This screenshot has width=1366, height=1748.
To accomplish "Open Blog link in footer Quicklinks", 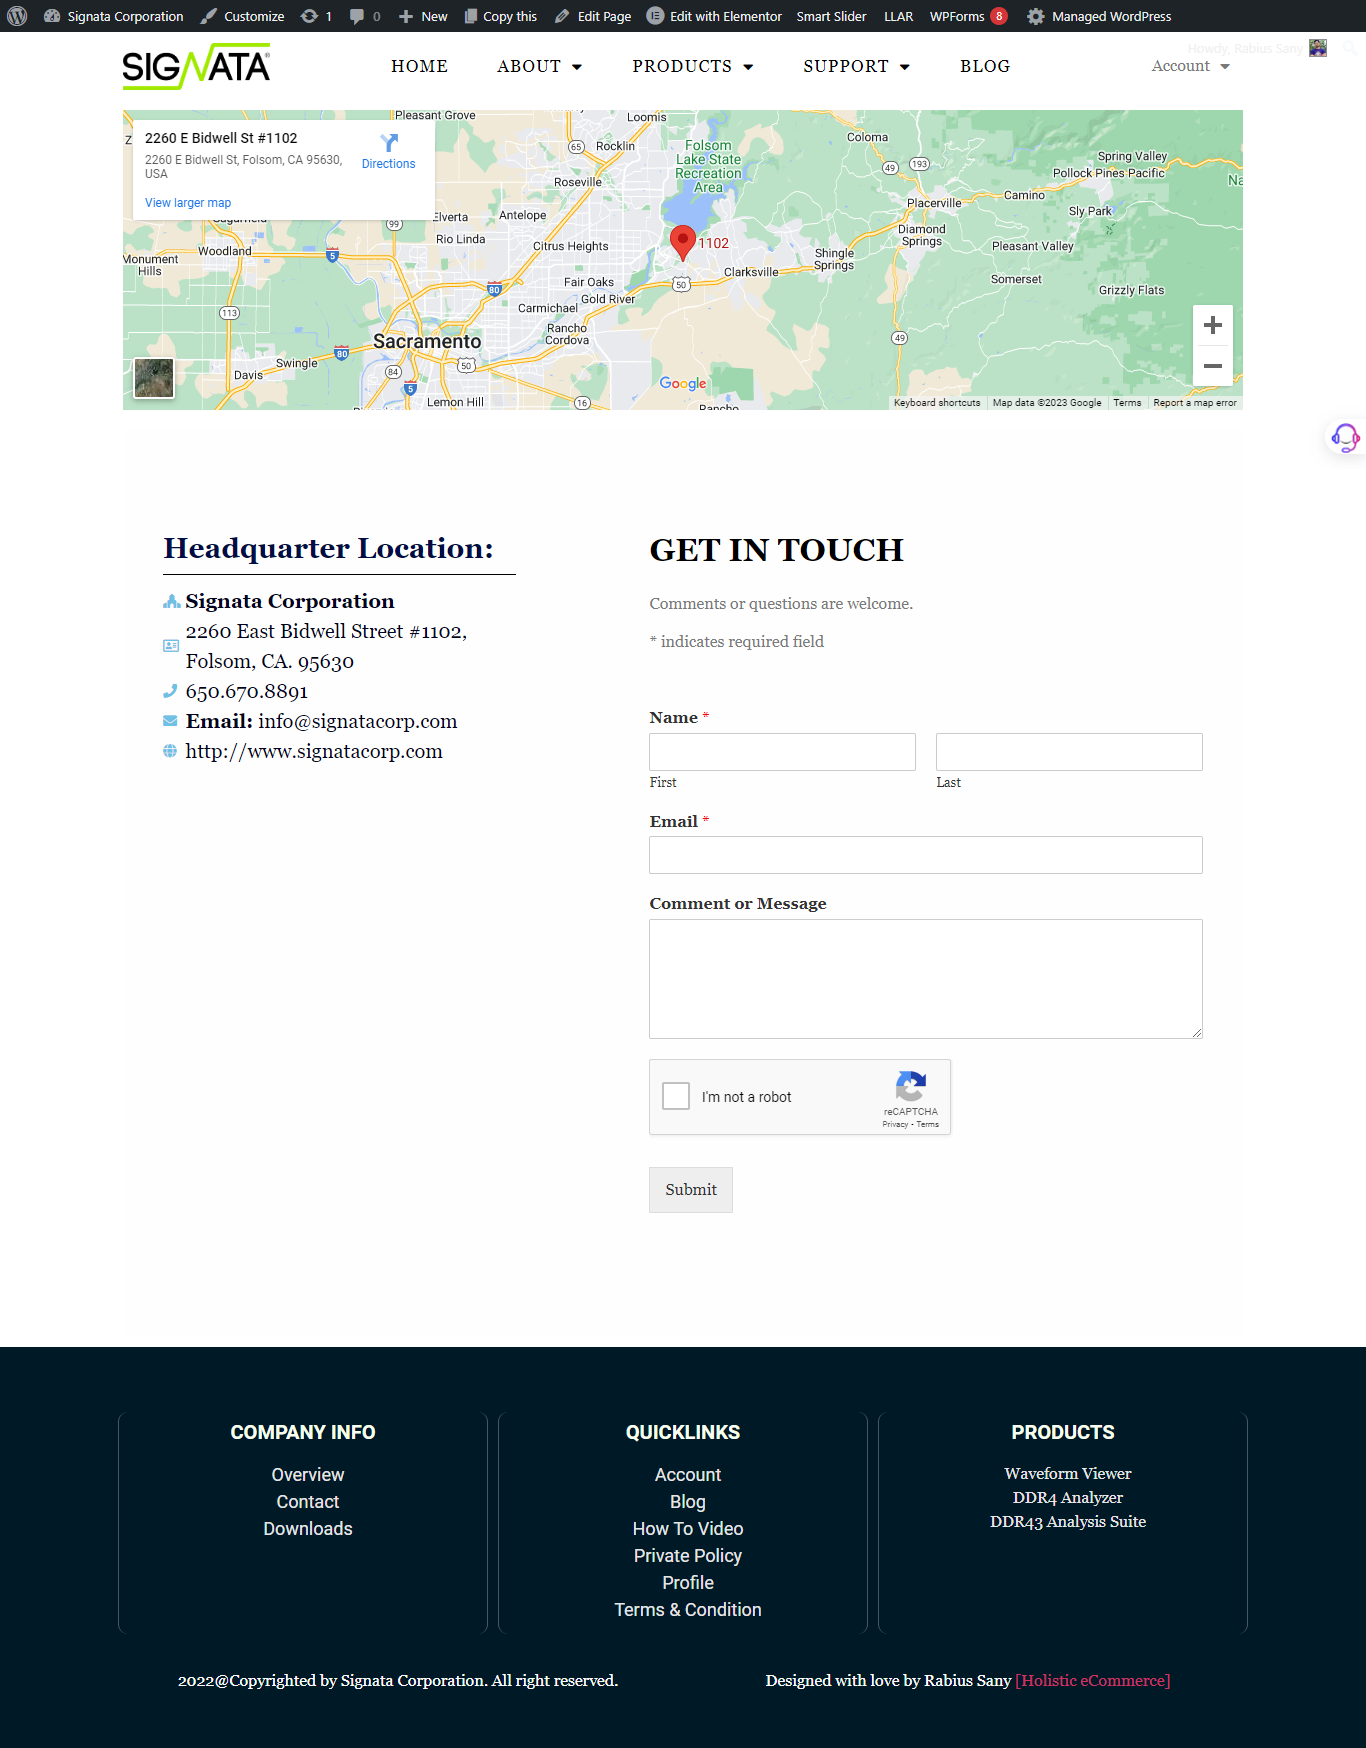I will pos(688,1501).
